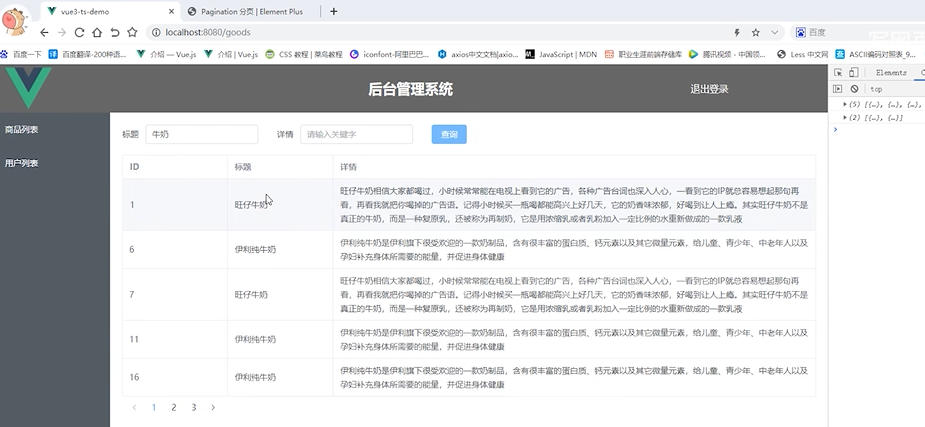
Task: Open the 职业生涯前端存储库 bookmark
Action: 644,54
